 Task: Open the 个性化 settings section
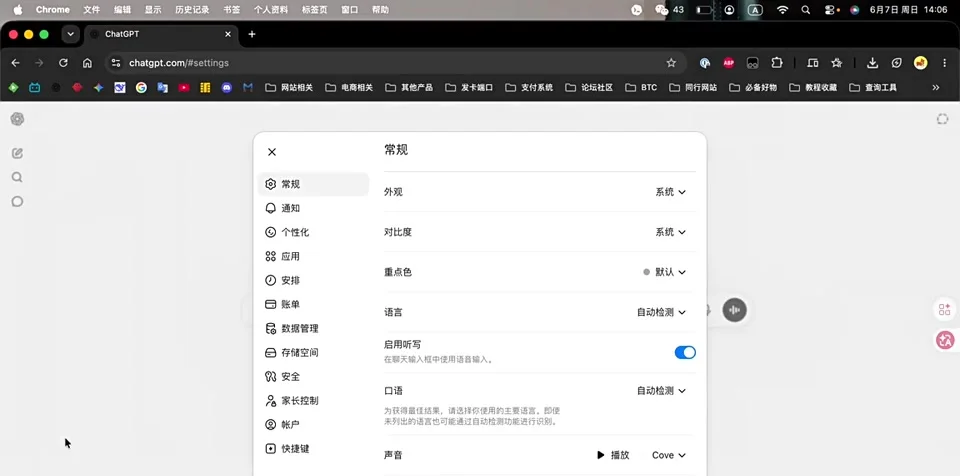[x=313, y=232]
